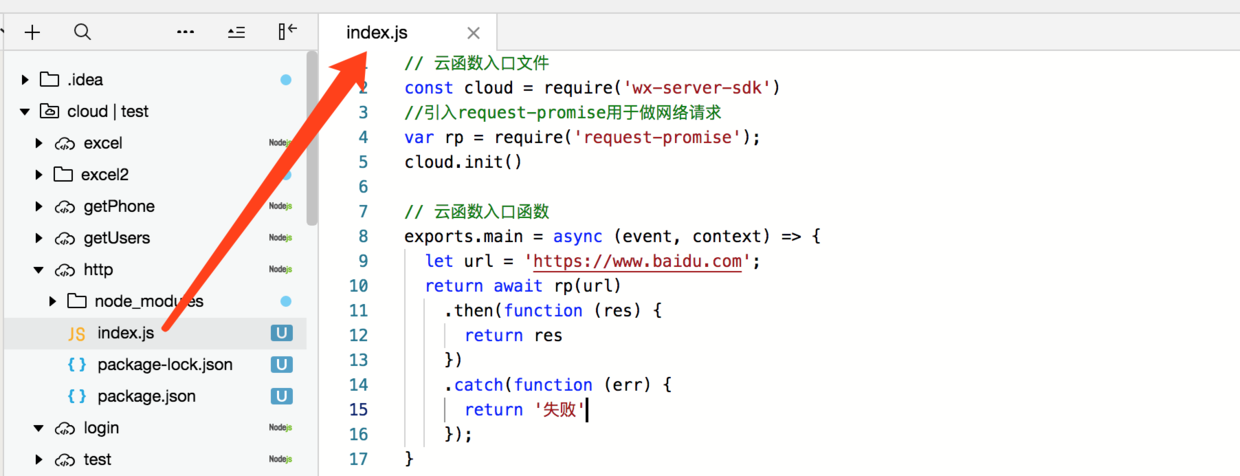Image resolution: width=1240 pixels, height=476 pixels.
Task: Select the getPhone cloud function
Action: [x=153, y=206]
